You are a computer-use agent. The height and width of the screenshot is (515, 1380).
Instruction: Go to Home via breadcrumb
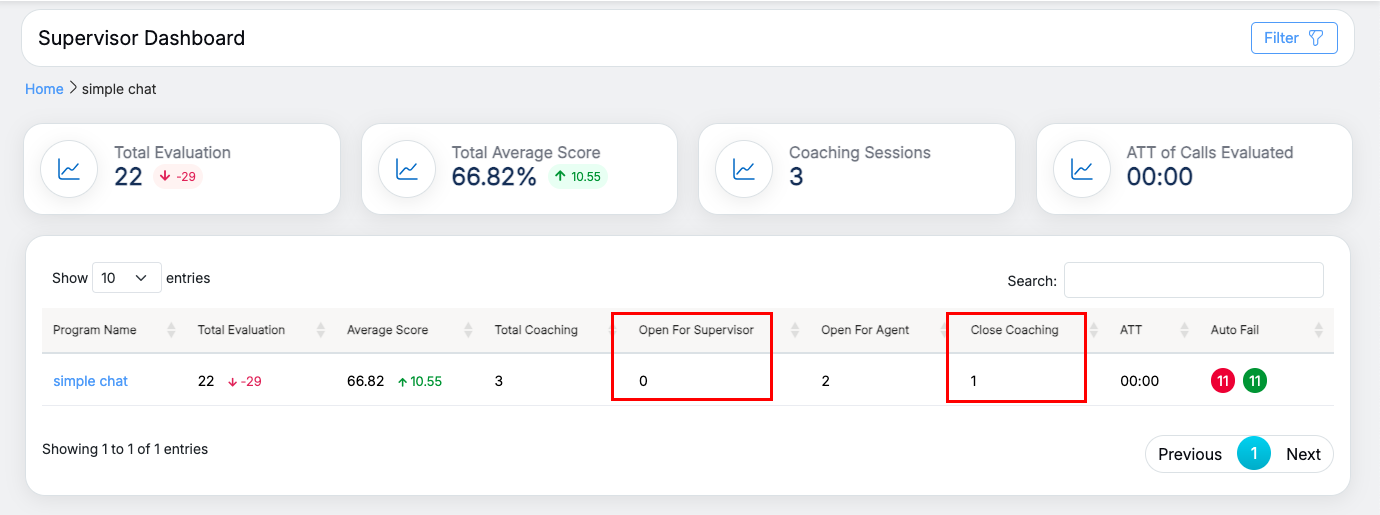point(44,89)
